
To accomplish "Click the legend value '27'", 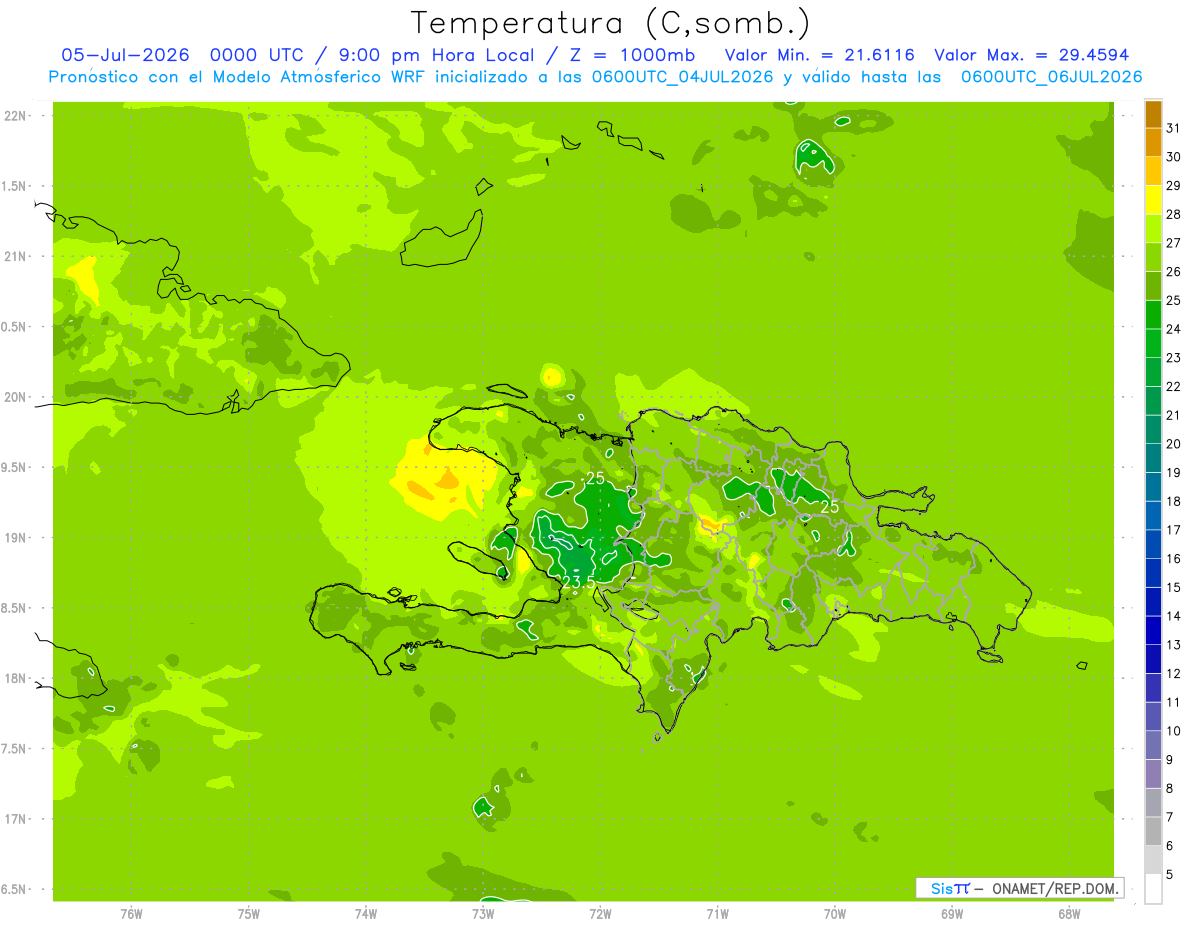I will tap(1173, 243).
